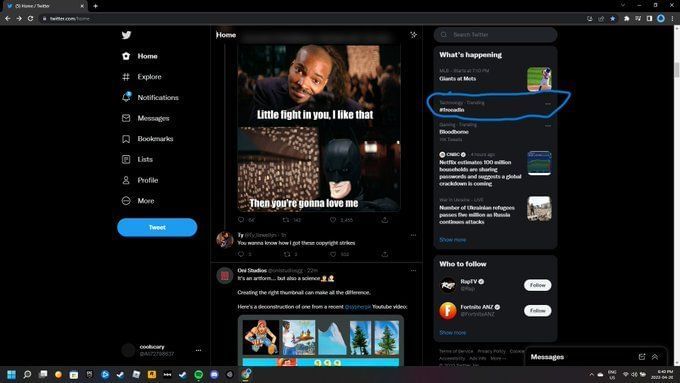680x383 pixels.
Task: Open the Fortnite ANZ profile avatar
Action: (448, 311)
